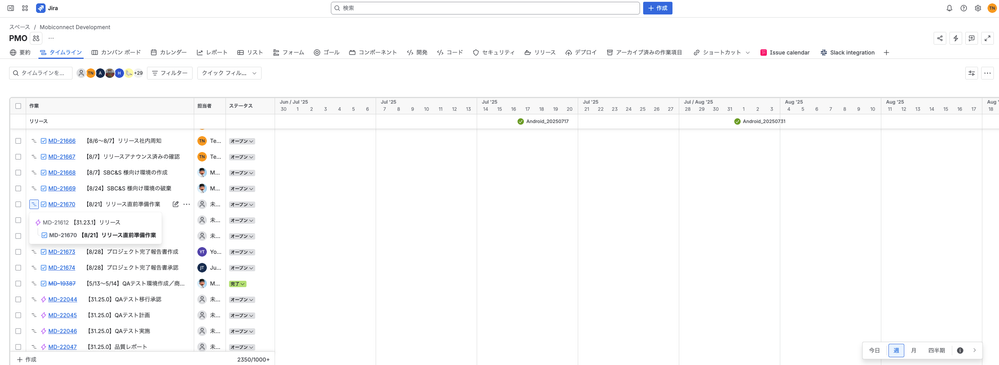Viewport: 999px width, 365px height.
Task: Click the share icon near top right
Action: (940, 38)
